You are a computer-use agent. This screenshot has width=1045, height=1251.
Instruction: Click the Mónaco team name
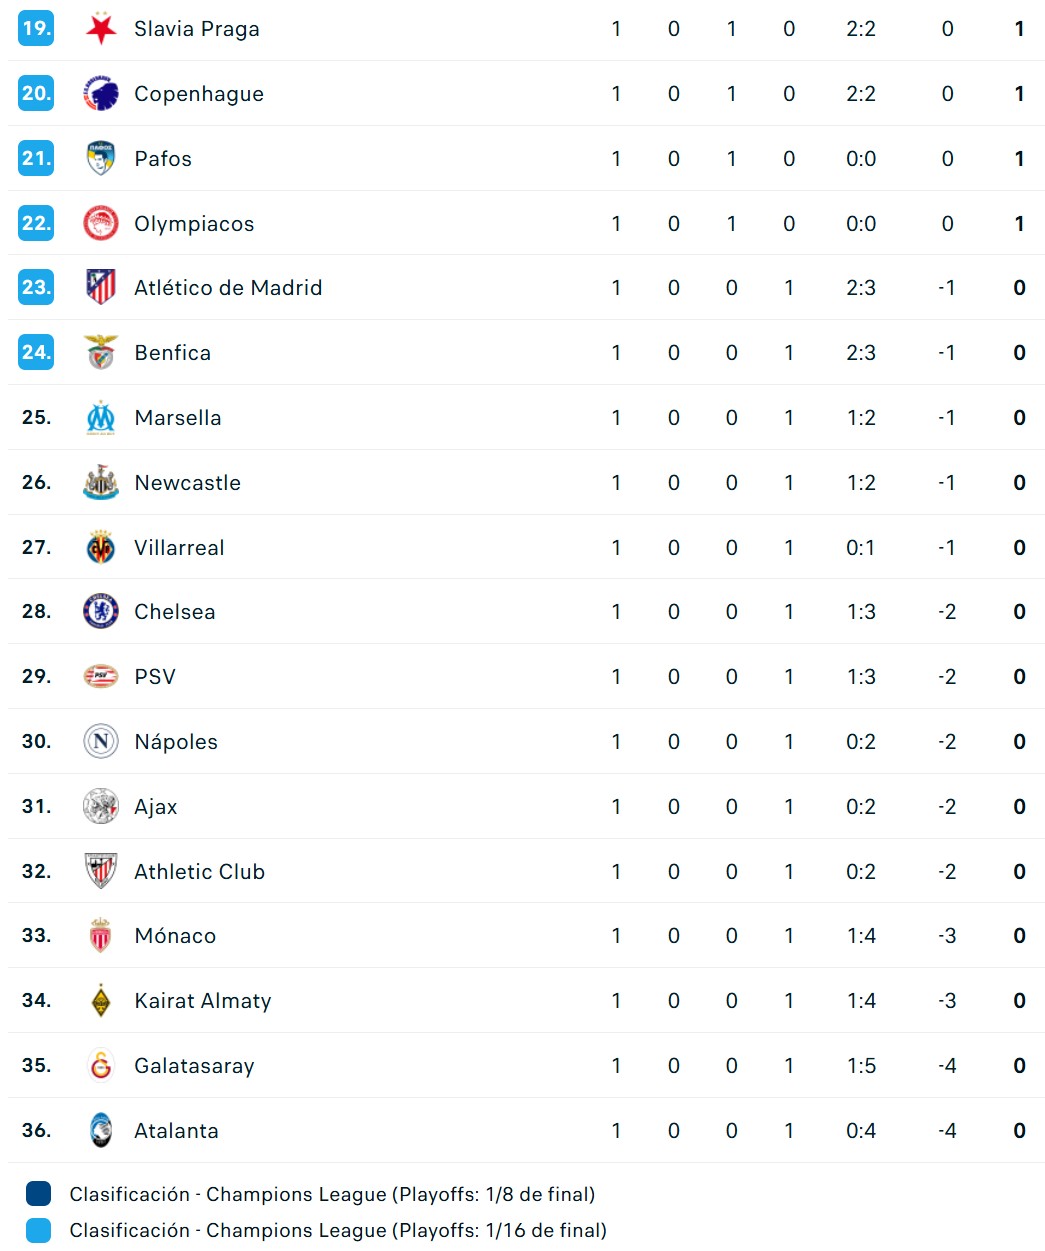tap(175, 936)
